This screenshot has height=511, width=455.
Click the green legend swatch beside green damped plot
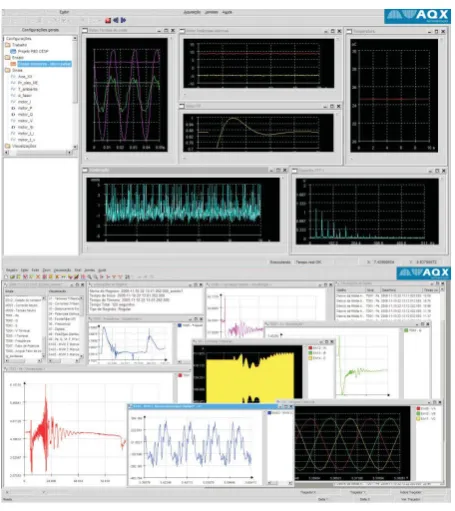pyautogui.click(x=406, y=330)
